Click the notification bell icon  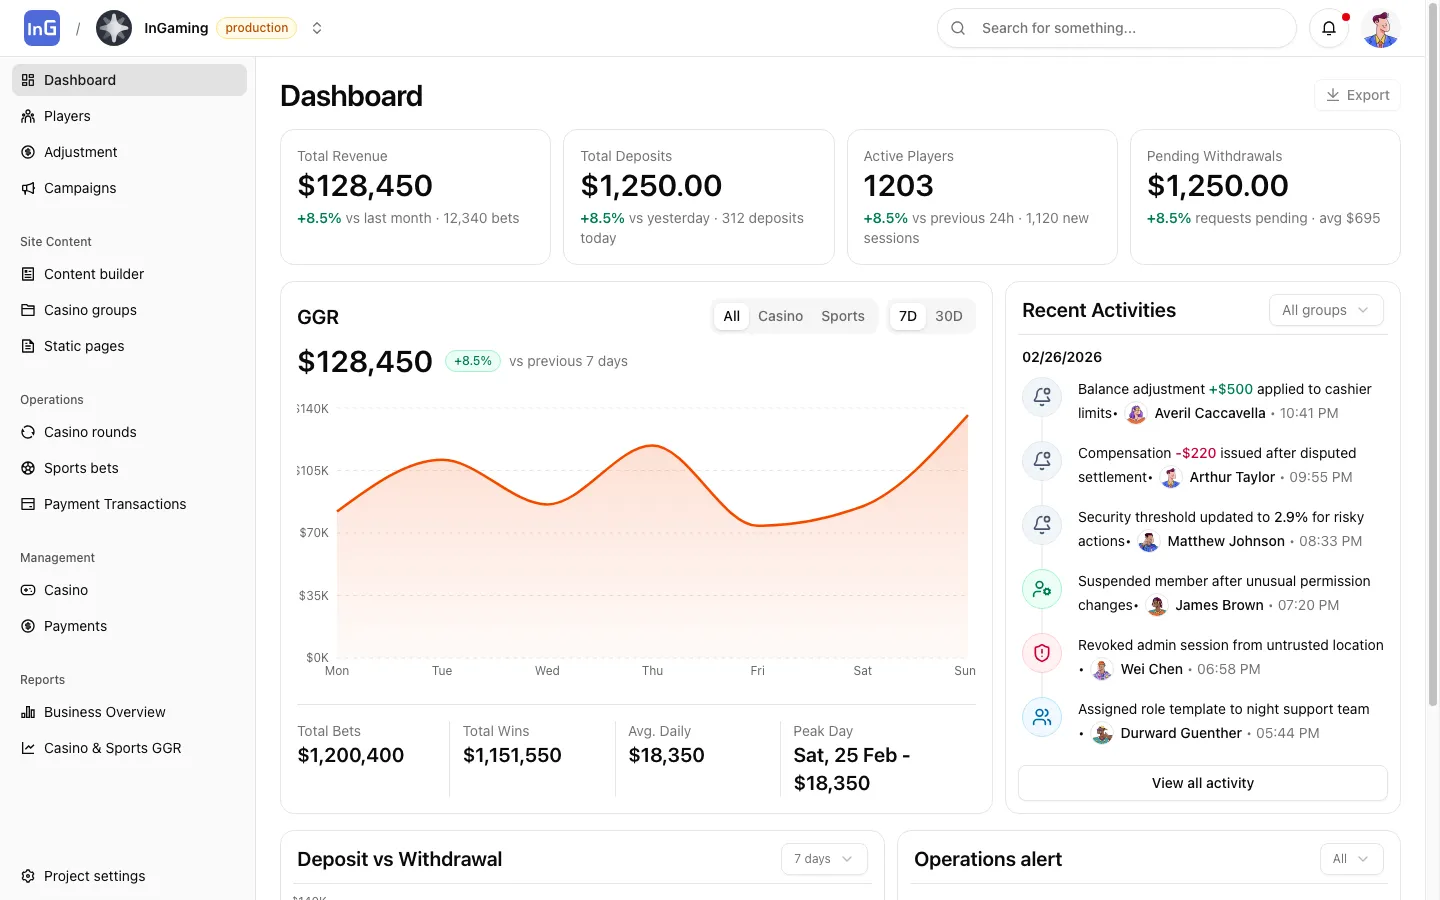tap(1328, 28)
